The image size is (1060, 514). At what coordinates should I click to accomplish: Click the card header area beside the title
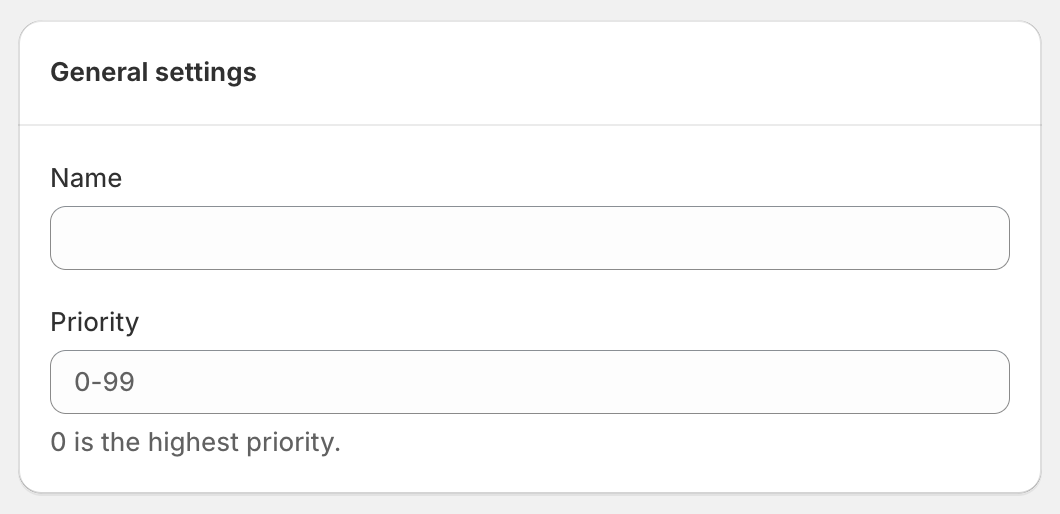[650, 73]
